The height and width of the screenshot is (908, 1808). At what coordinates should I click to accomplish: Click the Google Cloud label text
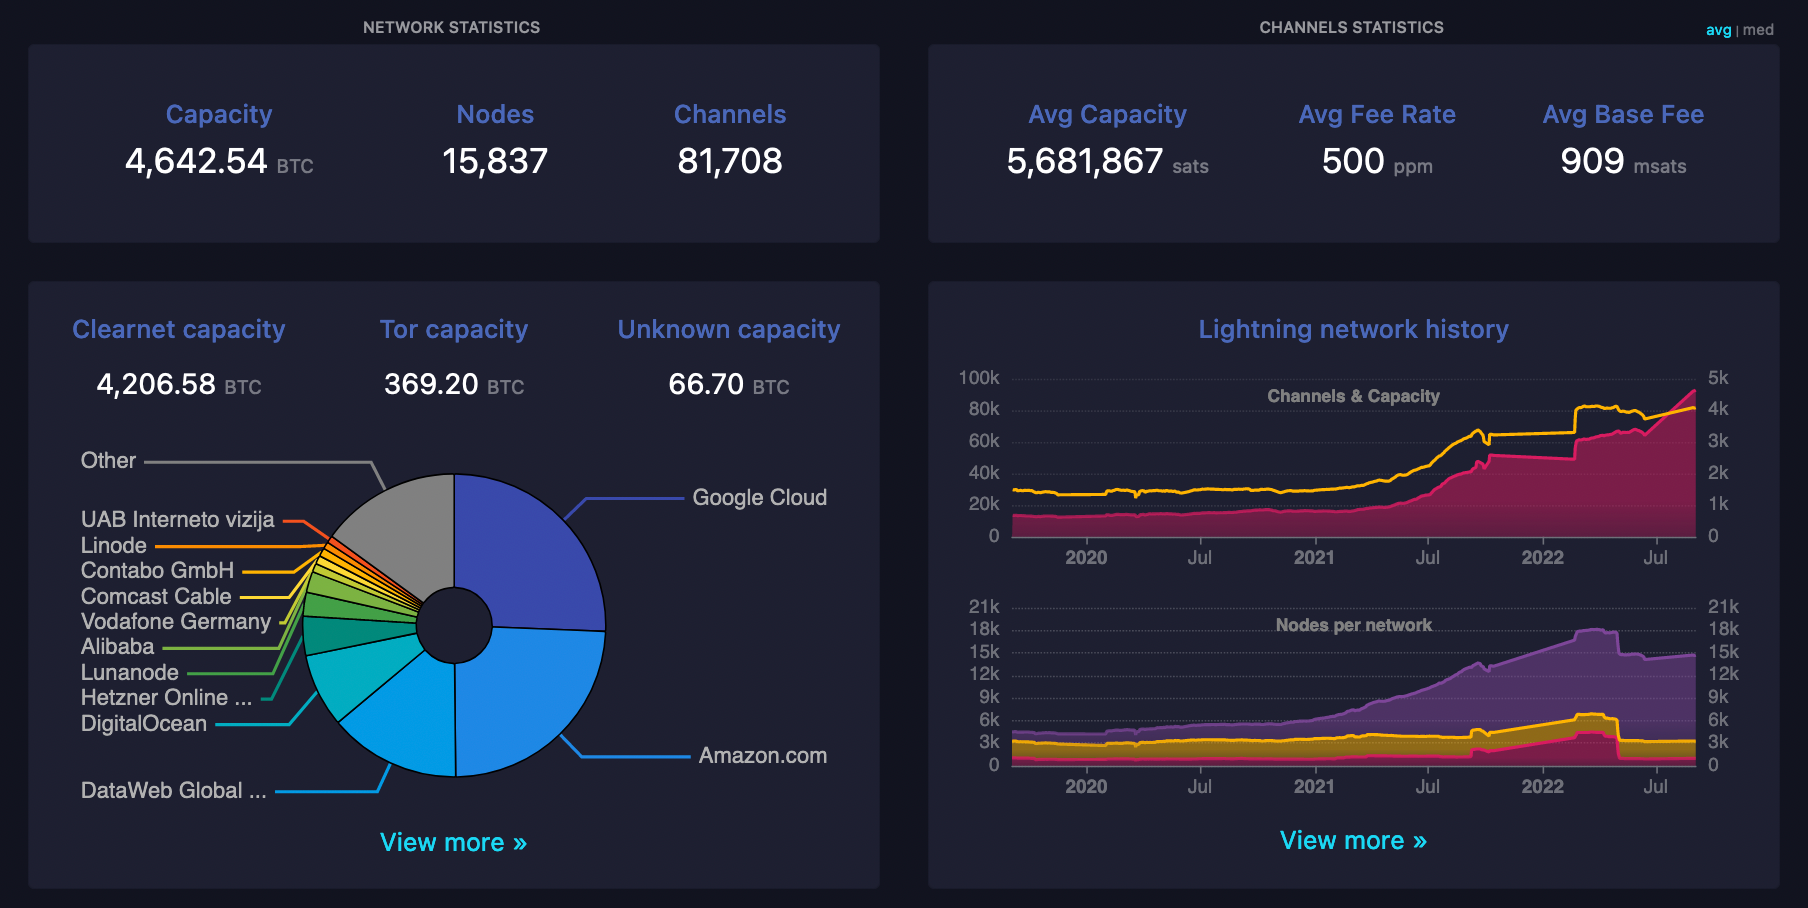click(759, 497)
